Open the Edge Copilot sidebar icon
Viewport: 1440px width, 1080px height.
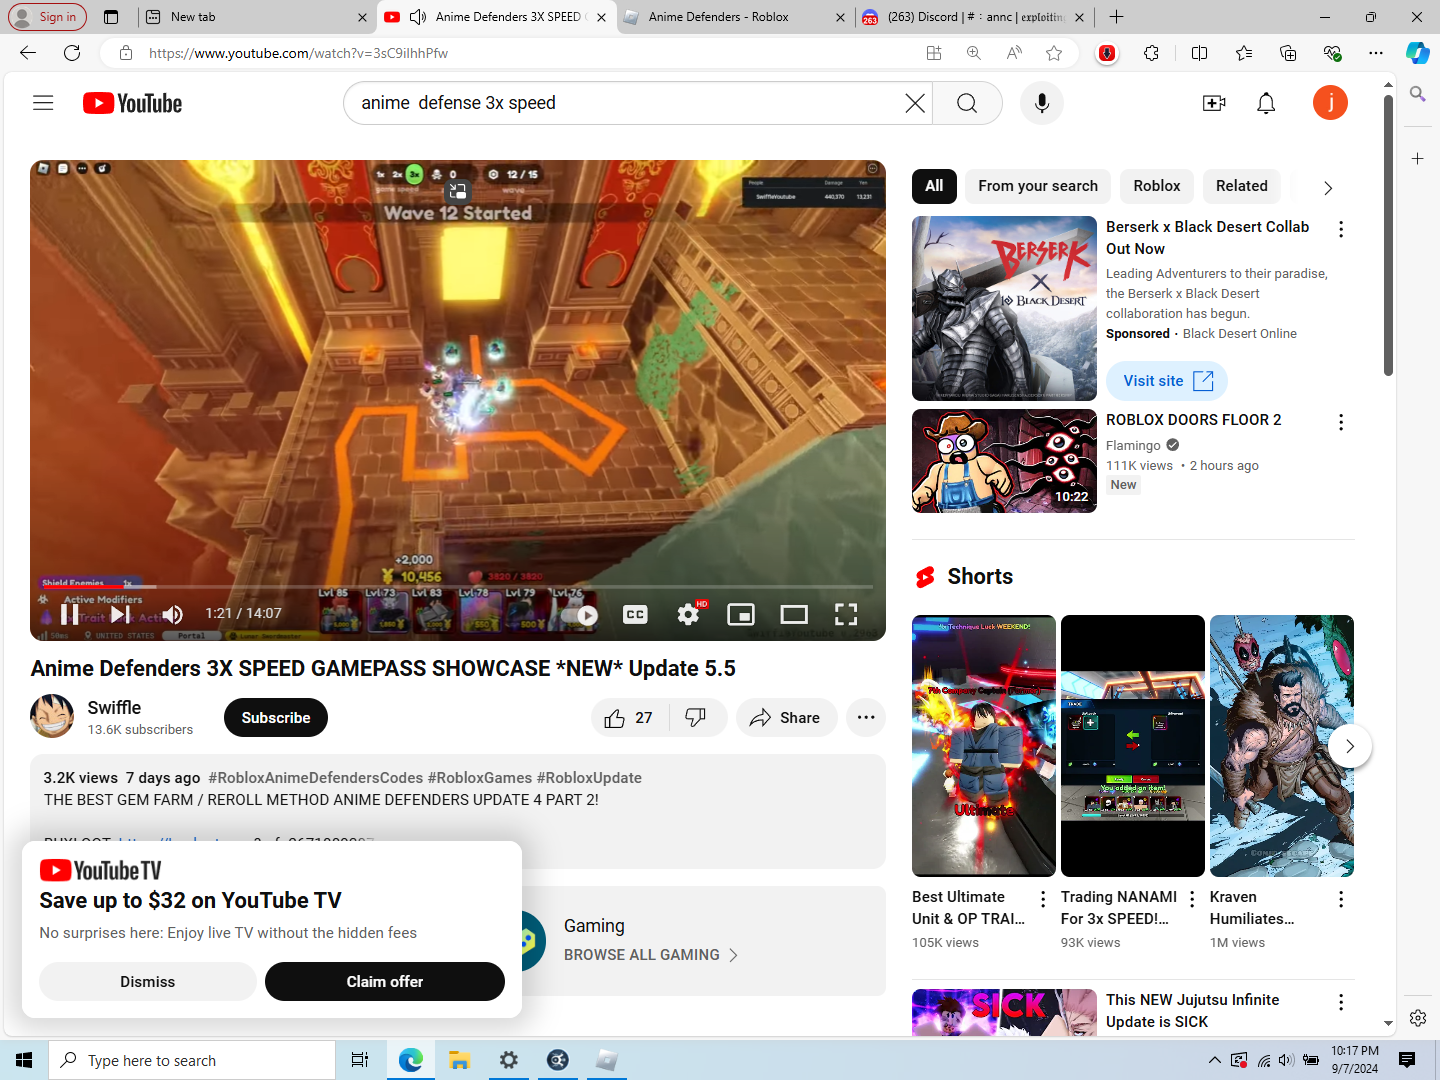1418,53
